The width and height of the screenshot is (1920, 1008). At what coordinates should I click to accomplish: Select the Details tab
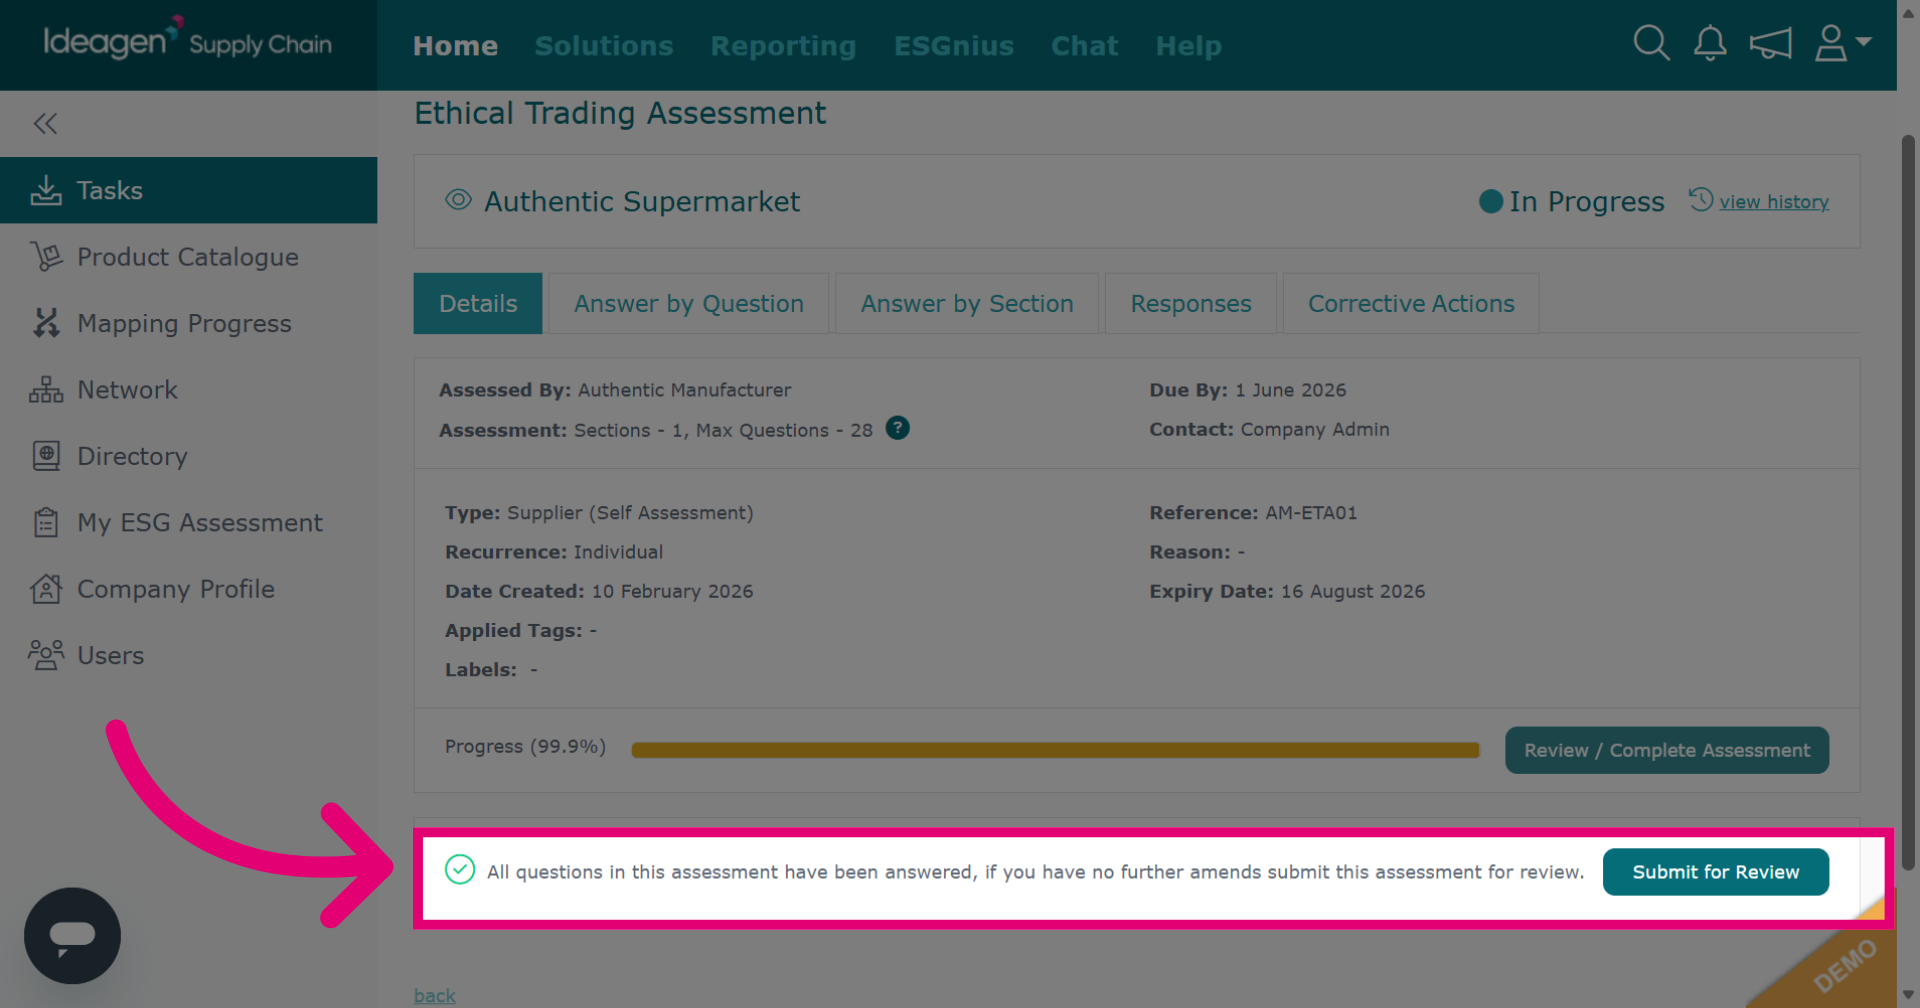pyautogui.click(x=478, y=303)
